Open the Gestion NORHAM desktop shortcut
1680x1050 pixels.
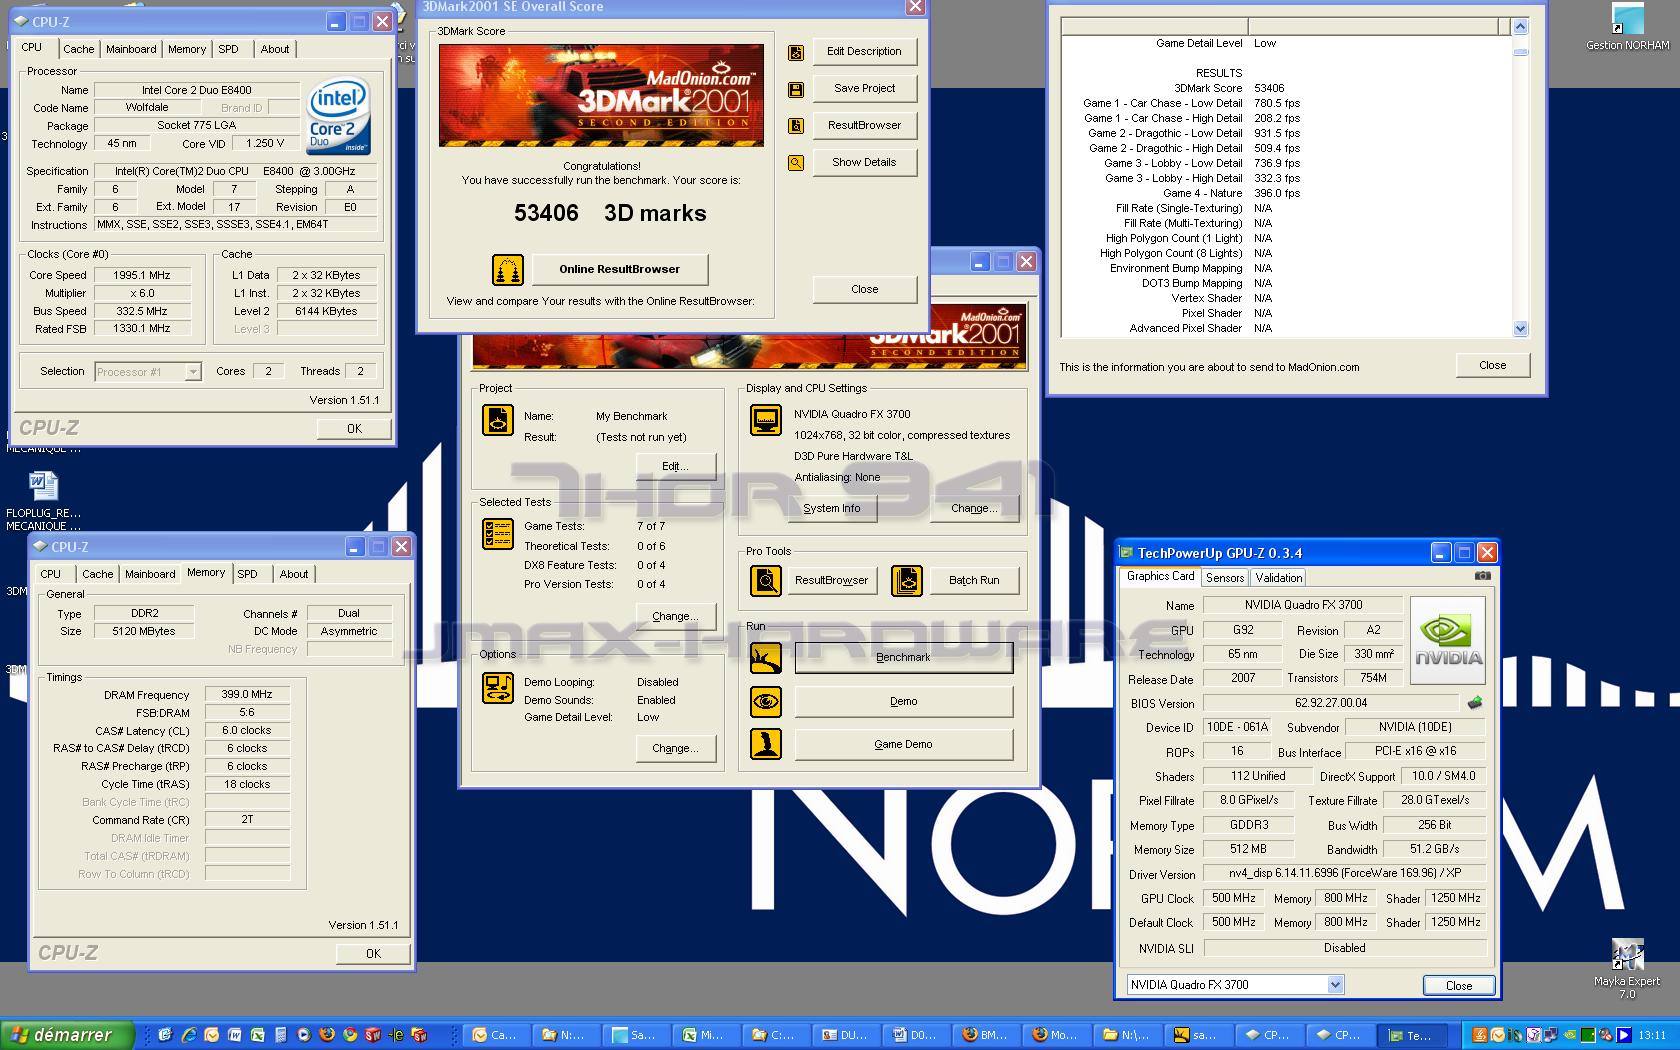coord(1627,27)
